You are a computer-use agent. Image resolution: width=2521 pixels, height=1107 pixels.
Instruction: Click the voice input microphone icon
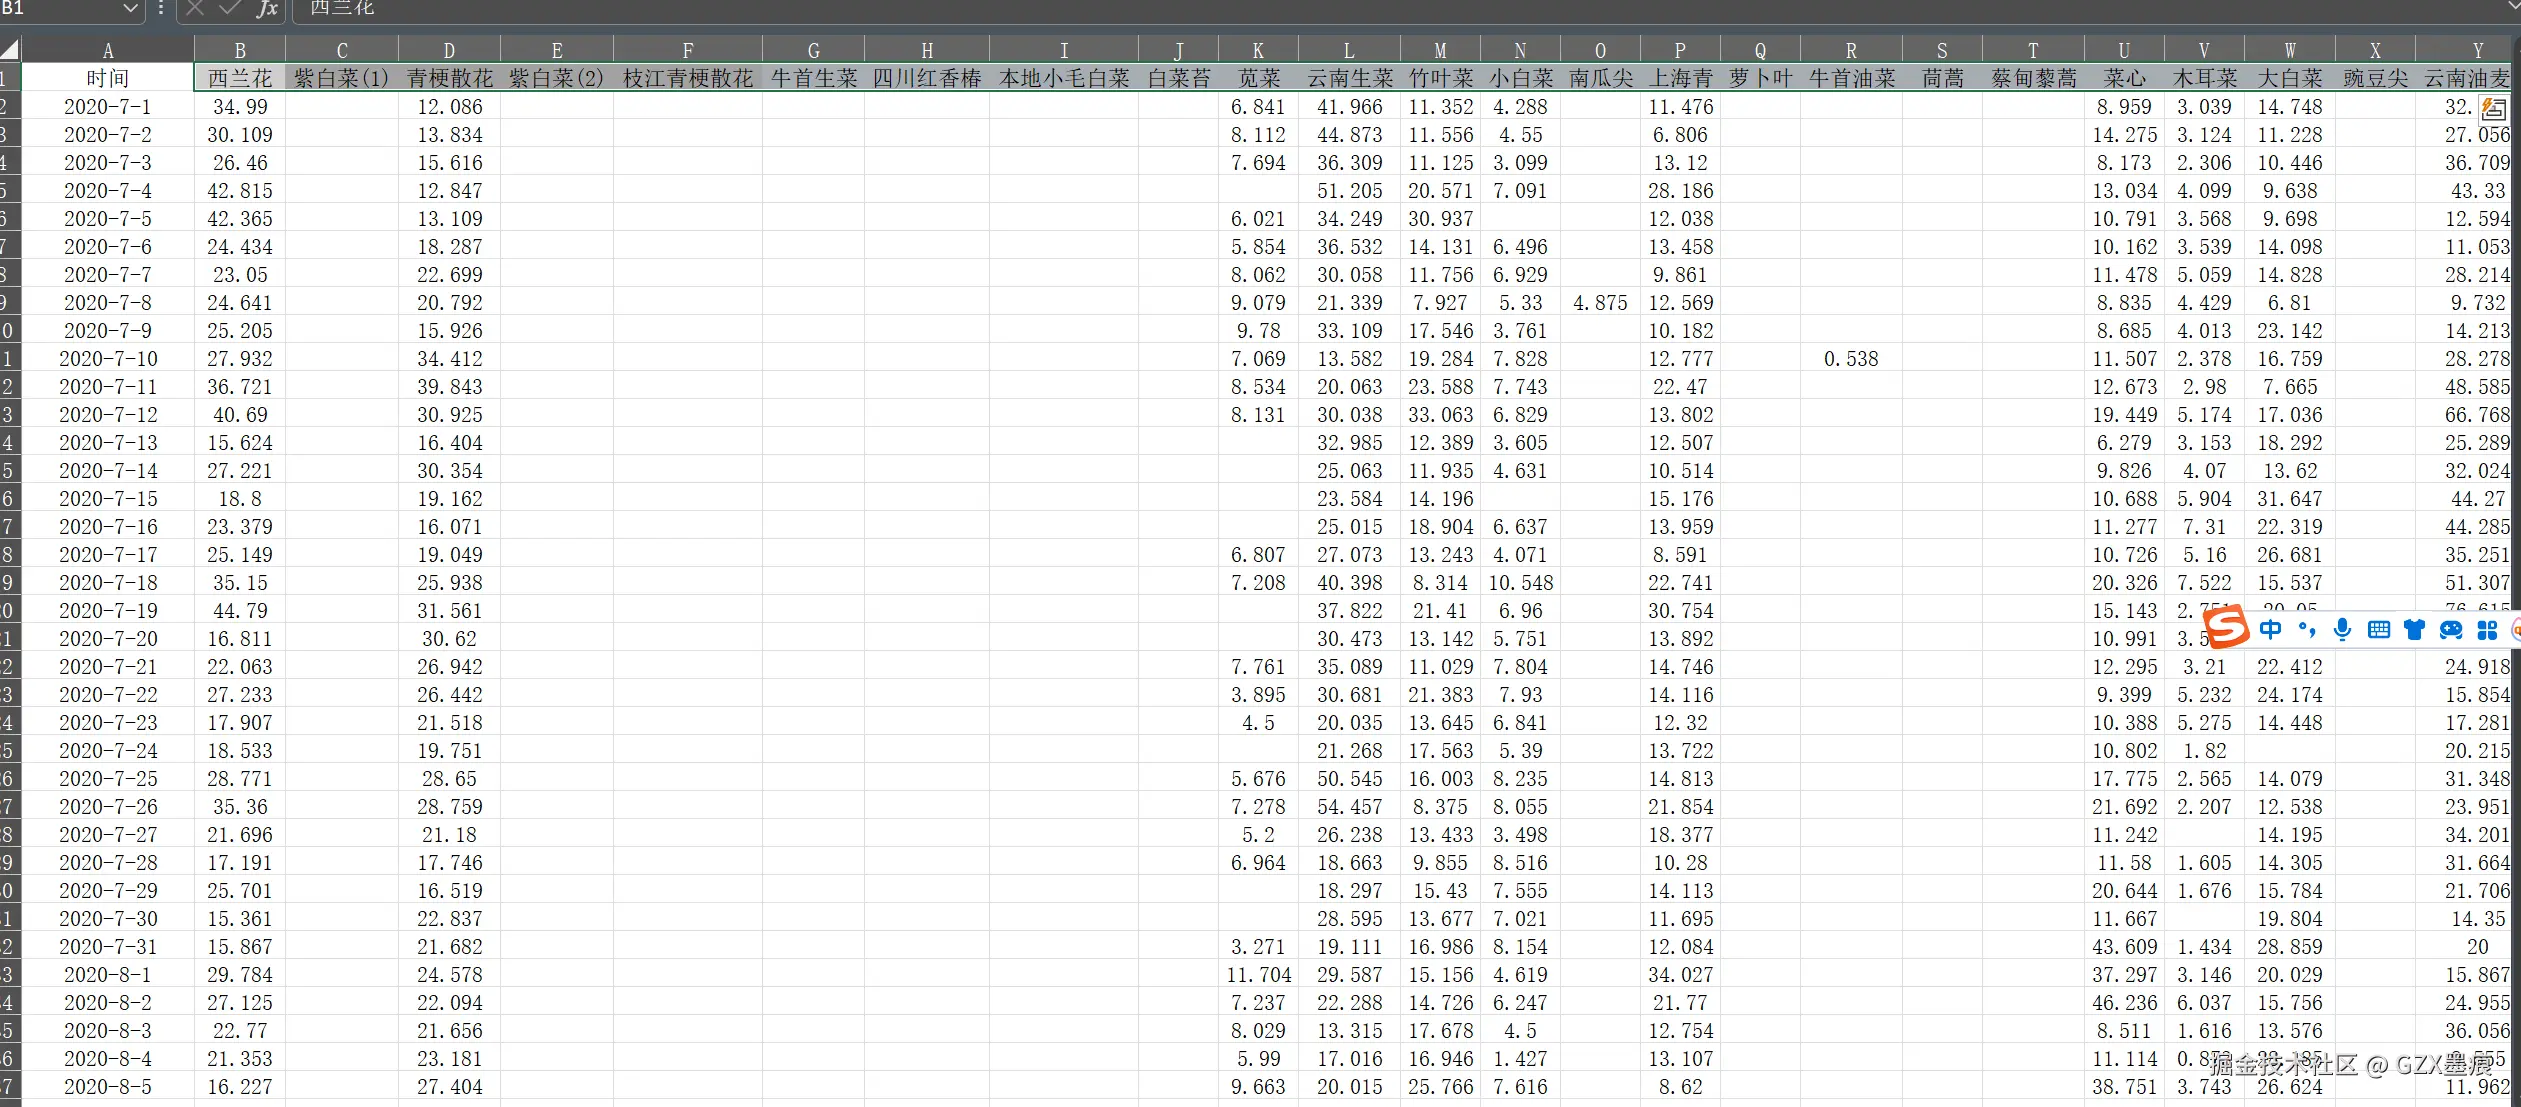click(2342, 629)
